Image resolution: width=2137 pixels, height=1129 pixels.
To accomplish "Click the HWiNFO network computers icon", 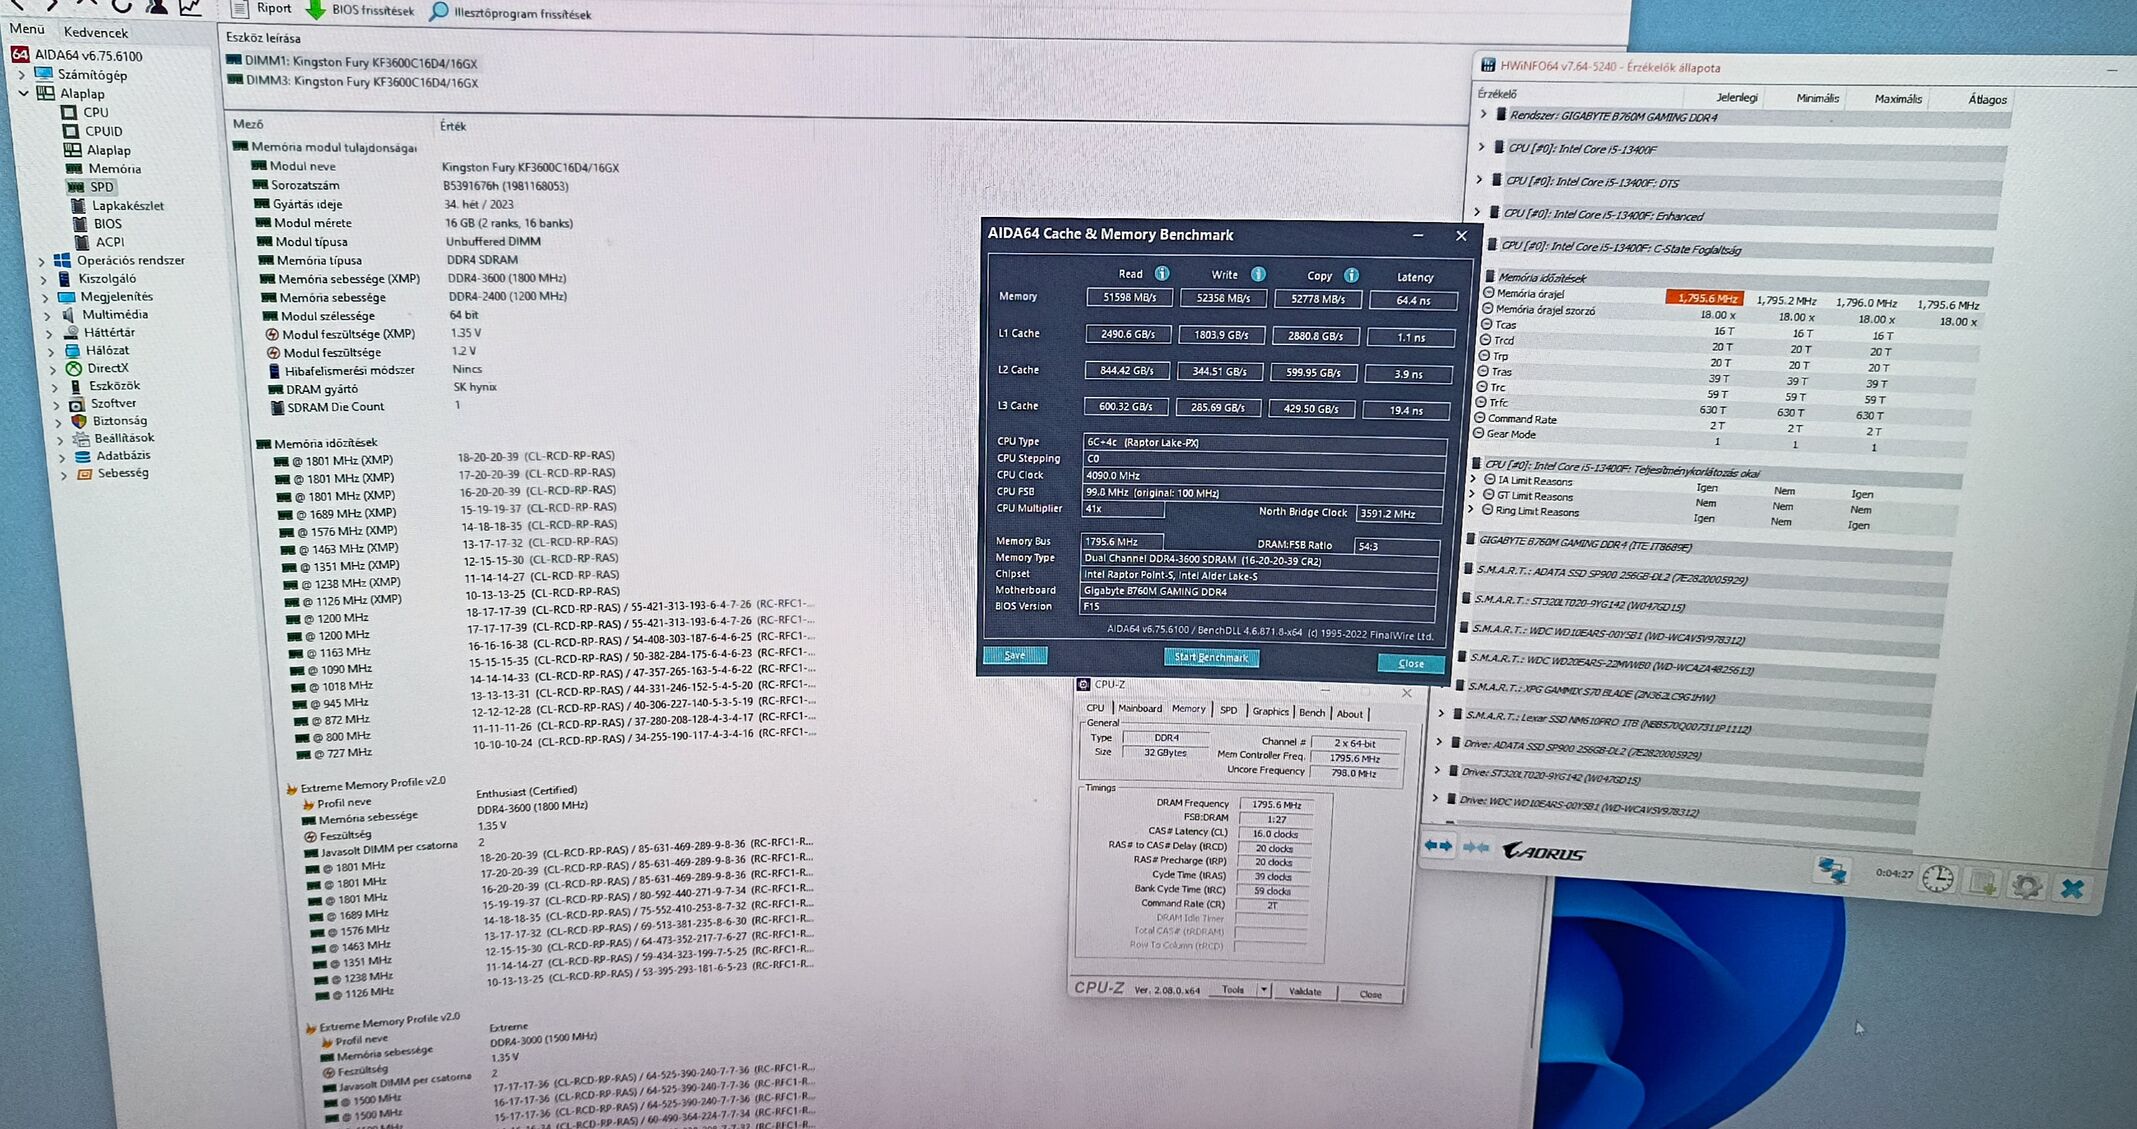I will (x=1831, y=870).
